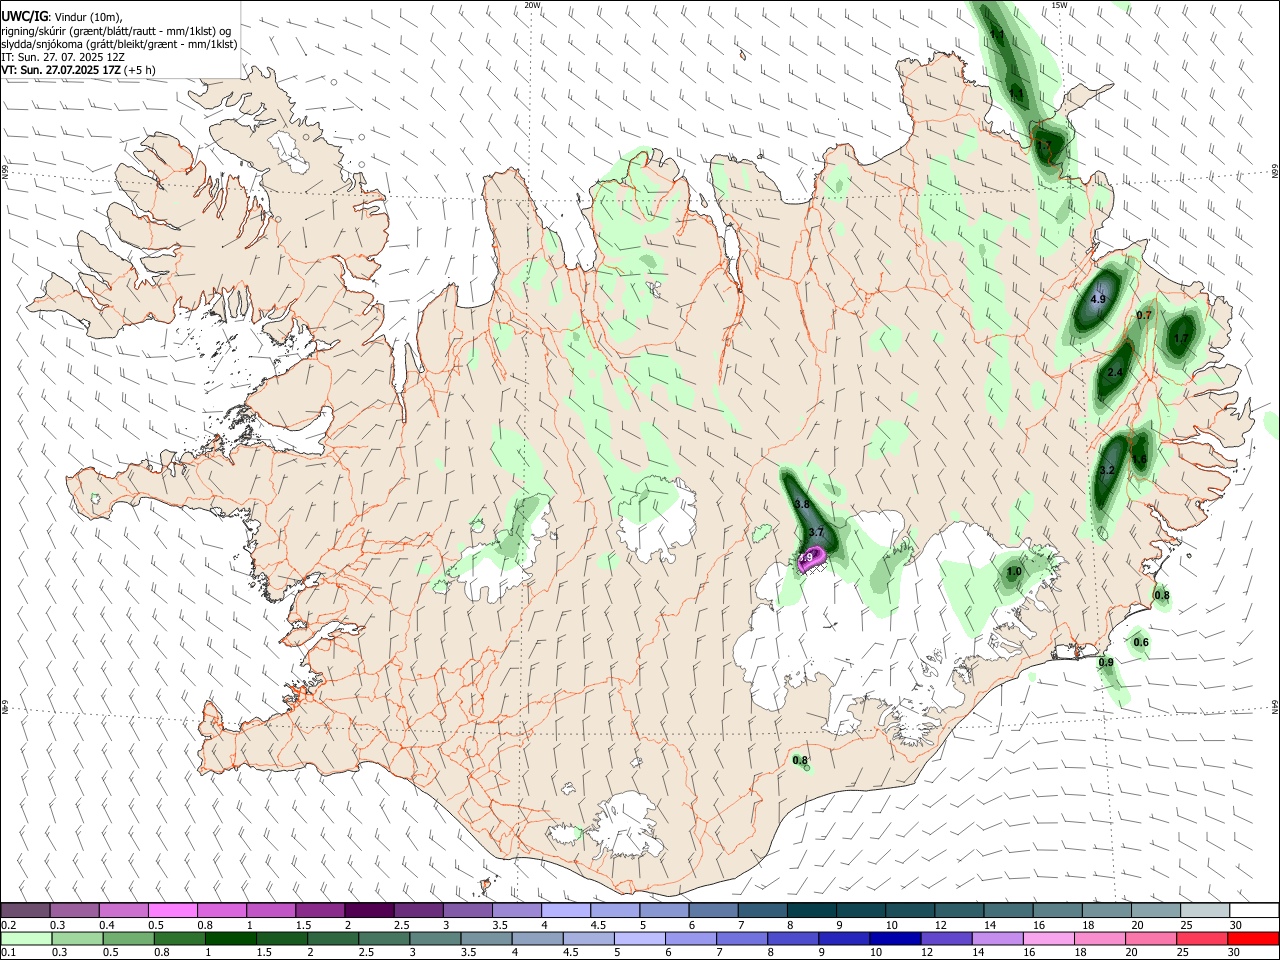
Task: Select the 'rigning/skúrir' legend description line
Action: tap(116, 30)
